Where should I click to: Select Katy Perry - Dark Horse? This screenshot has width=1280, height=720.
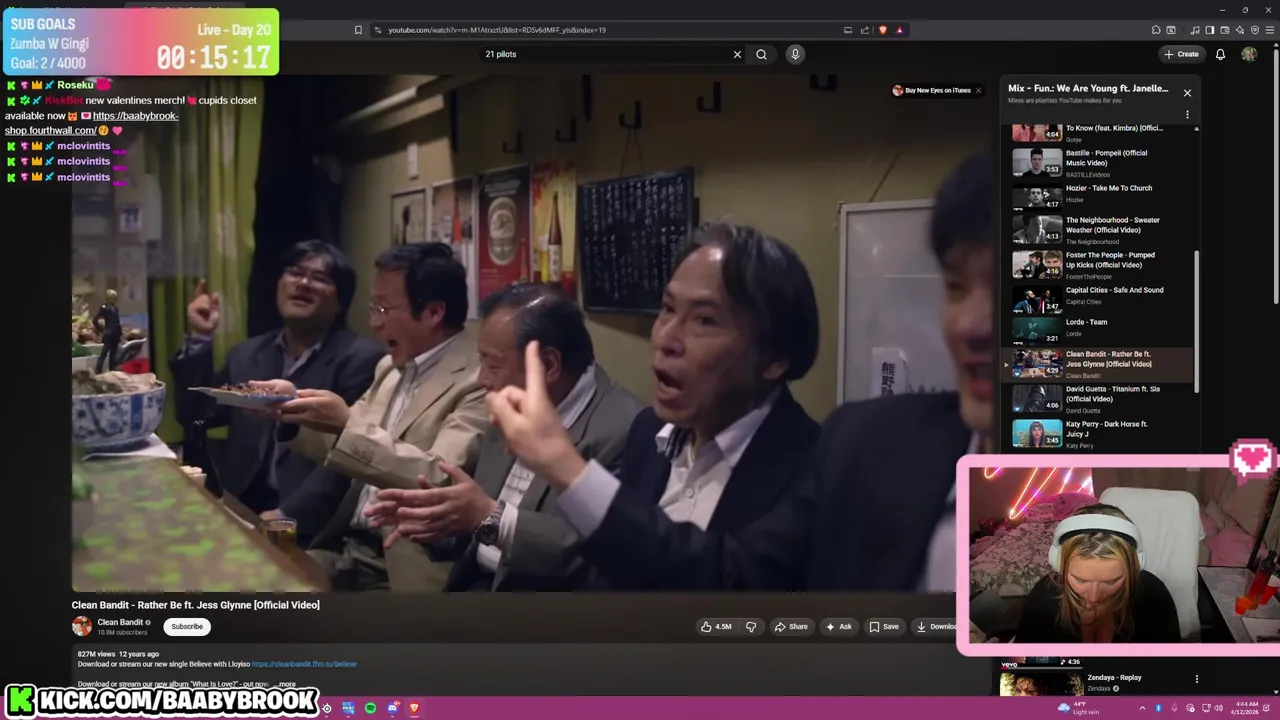pos(1100,433)
